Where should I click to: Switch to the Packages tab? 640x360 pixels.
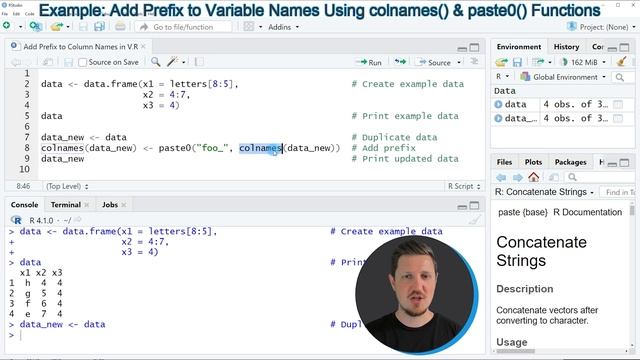pos(570,162)
